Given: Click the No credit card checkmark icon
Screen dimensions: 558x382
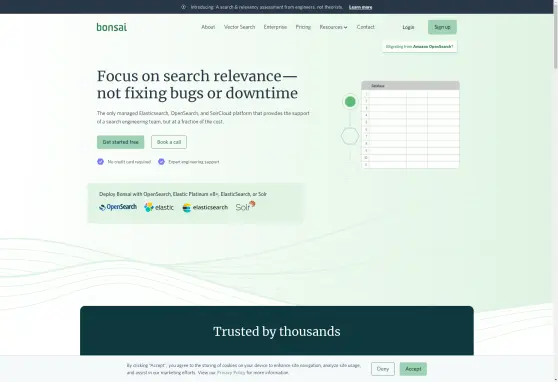Looking at the screenshot, I should [x=100, y=162].
